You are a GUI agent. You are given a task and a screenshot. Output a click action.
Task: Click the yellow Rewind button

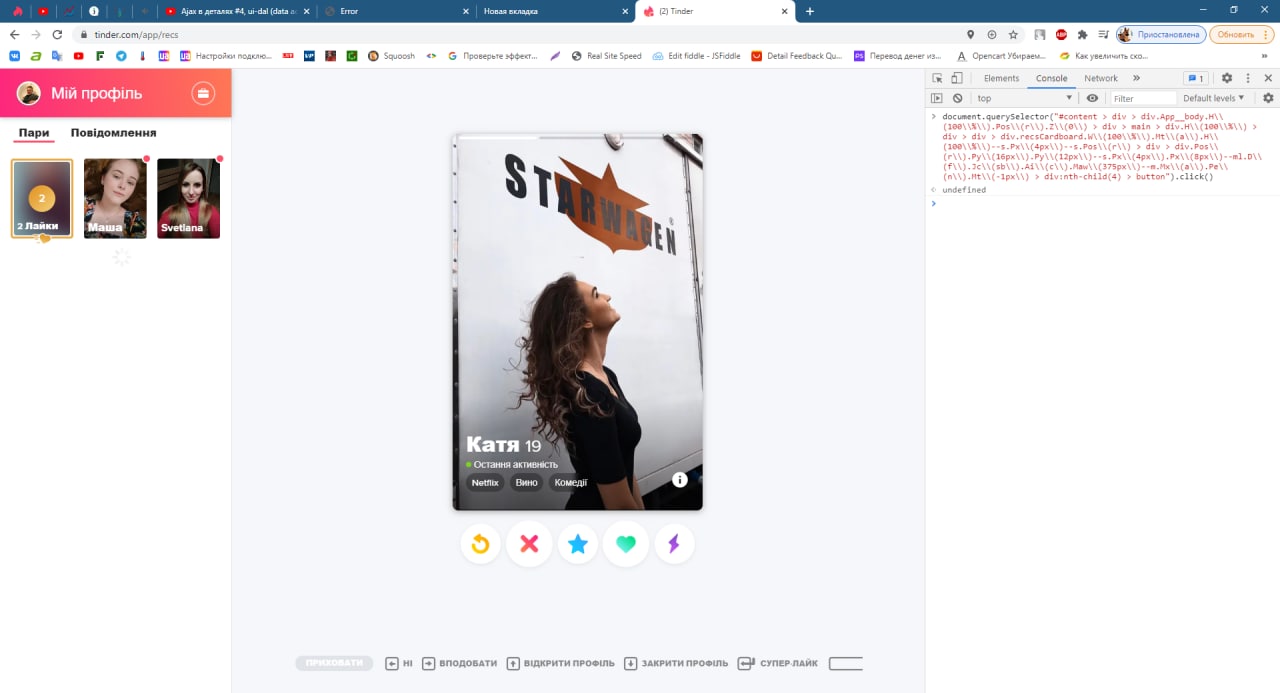tap(480, 544)
